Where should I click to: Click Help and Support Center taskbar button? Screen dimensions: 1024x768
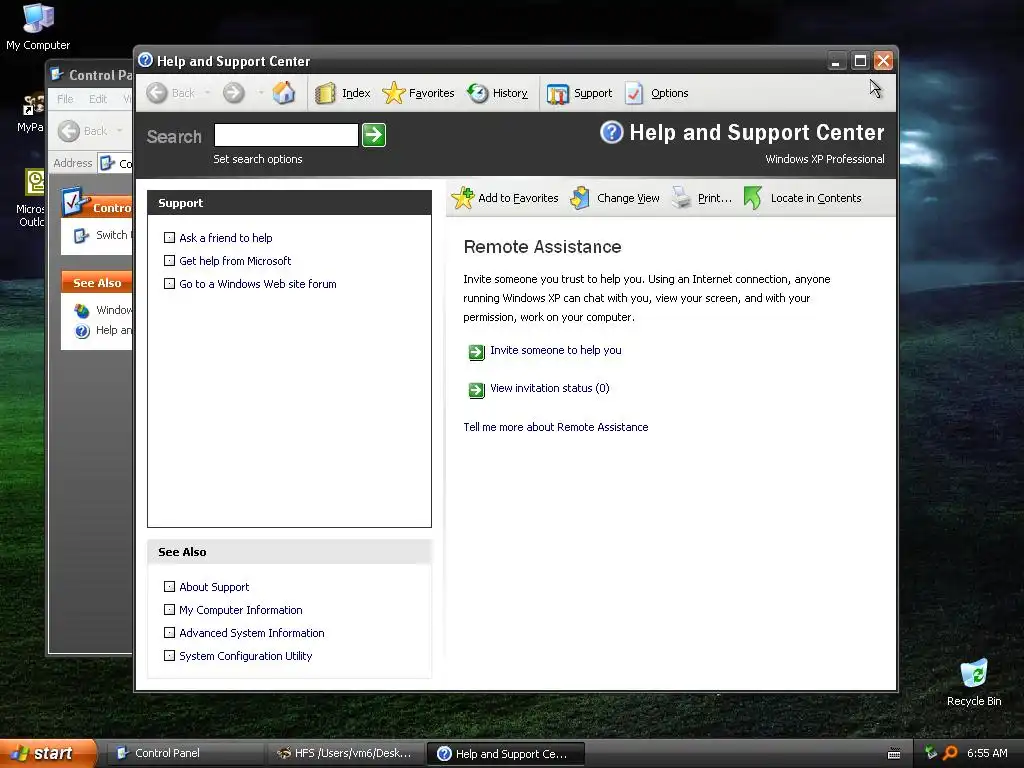pyautogui.click(x=505, y=754)
